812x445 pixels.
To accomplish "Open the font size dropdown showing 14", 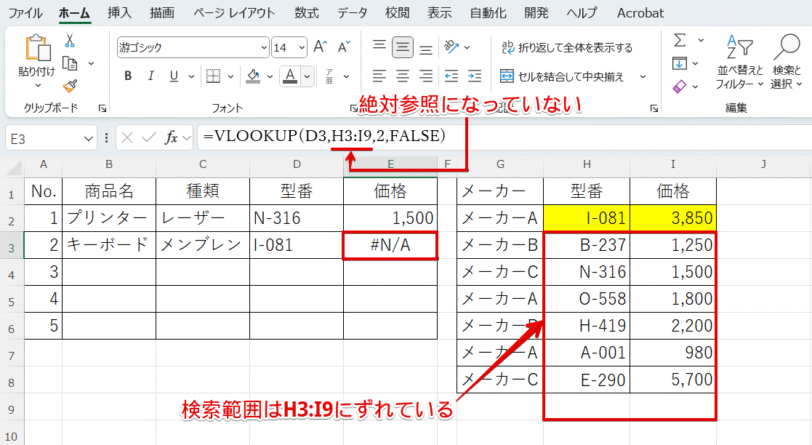I will [x=302, y=48].
